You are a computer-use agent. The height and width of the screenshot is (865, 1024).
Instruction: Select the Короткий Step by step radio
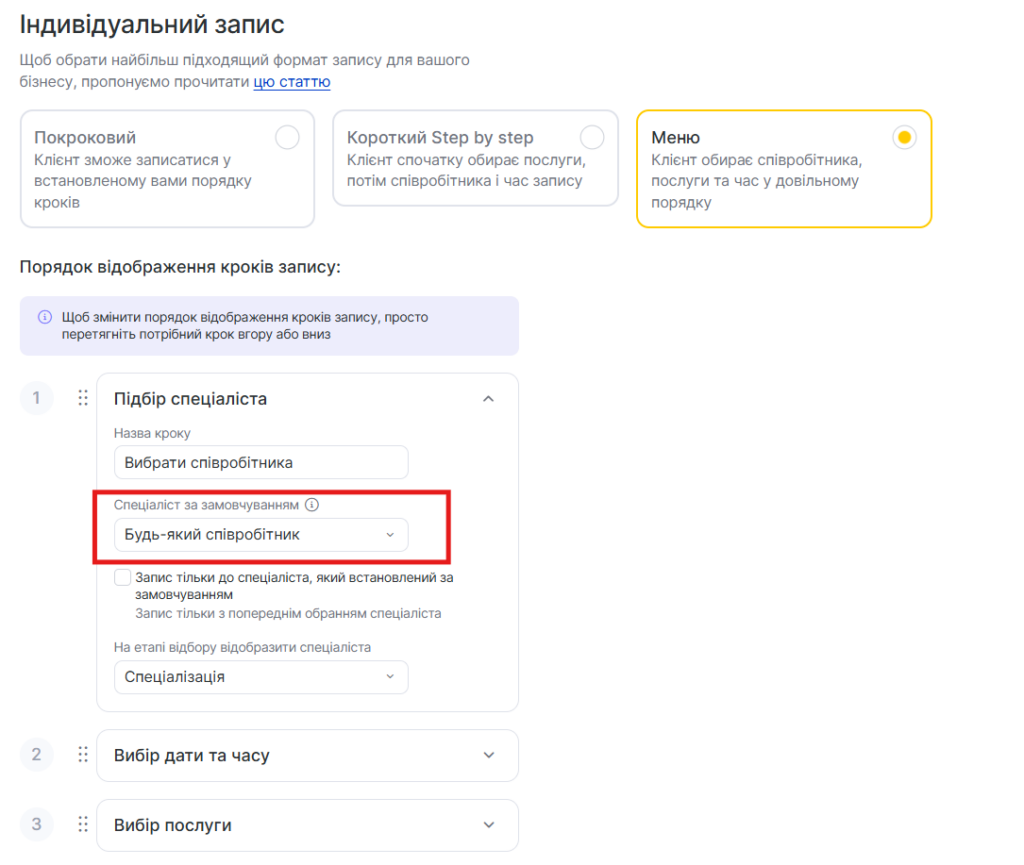click(x=592, y=138)
